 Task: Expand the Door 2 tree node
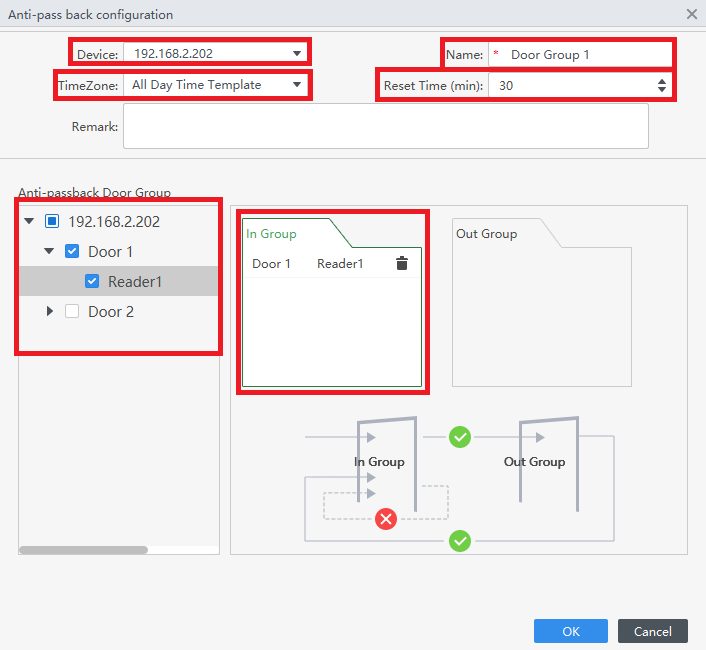coord(49,312)
